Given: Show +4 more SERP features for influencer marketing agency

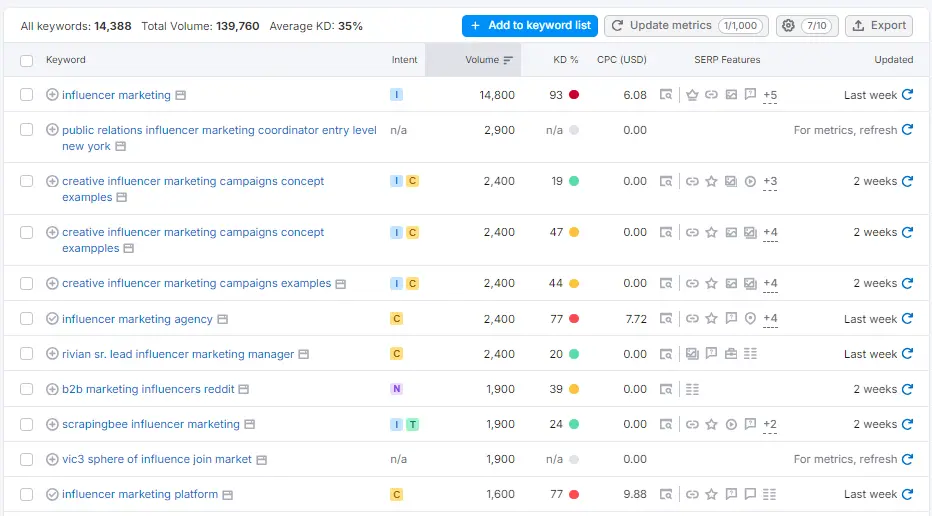Looking at the screenshot, I should tap(770, 320).
